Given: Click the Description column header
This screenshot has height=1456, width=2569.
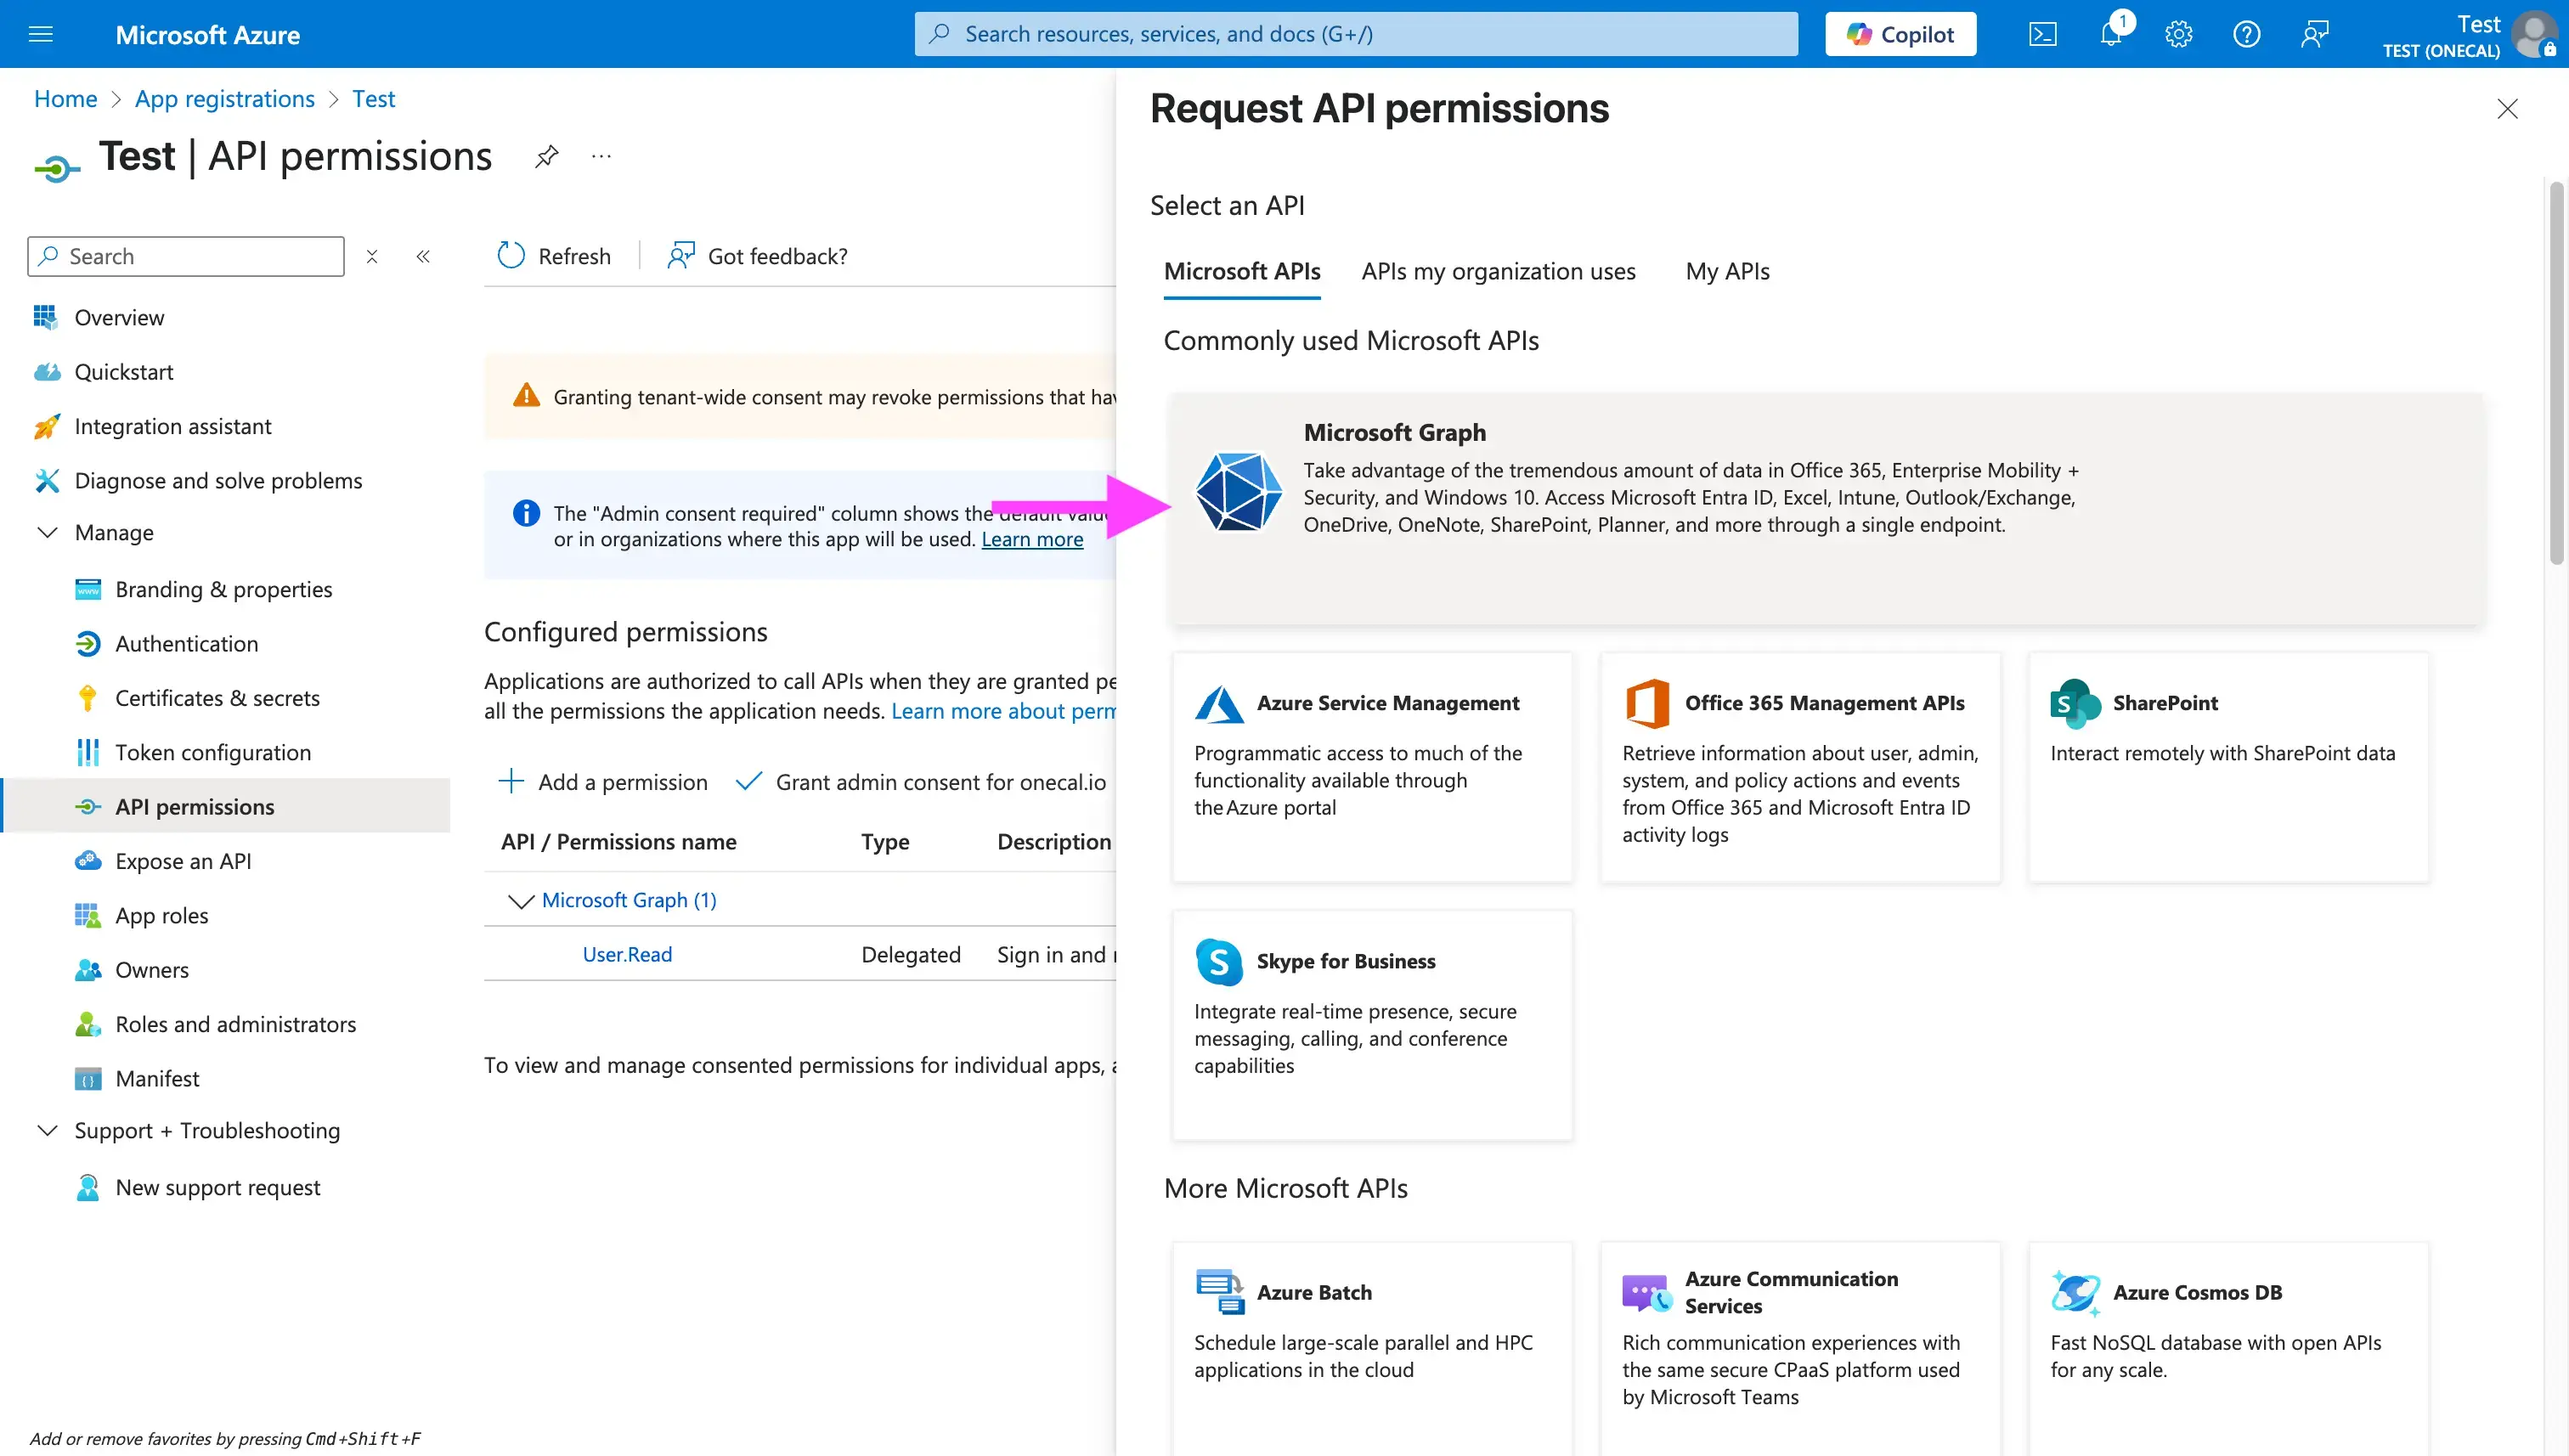Looking at the screenshot, I should click(x=1054, y=842).
